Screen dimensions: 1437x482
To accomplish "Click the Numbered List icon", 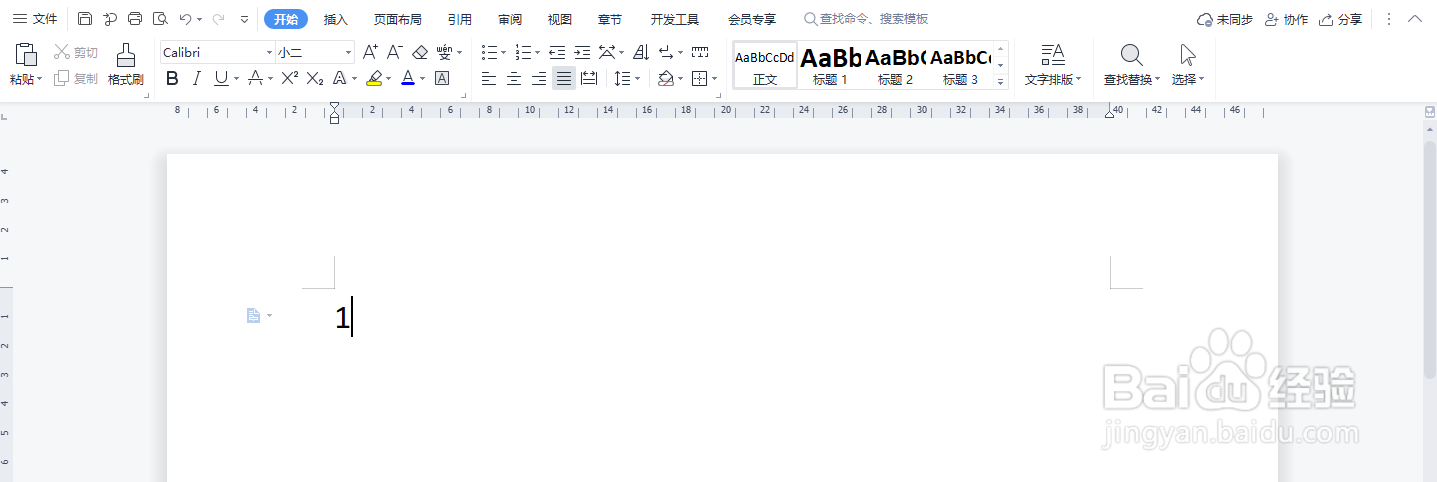I will [523, 52].
